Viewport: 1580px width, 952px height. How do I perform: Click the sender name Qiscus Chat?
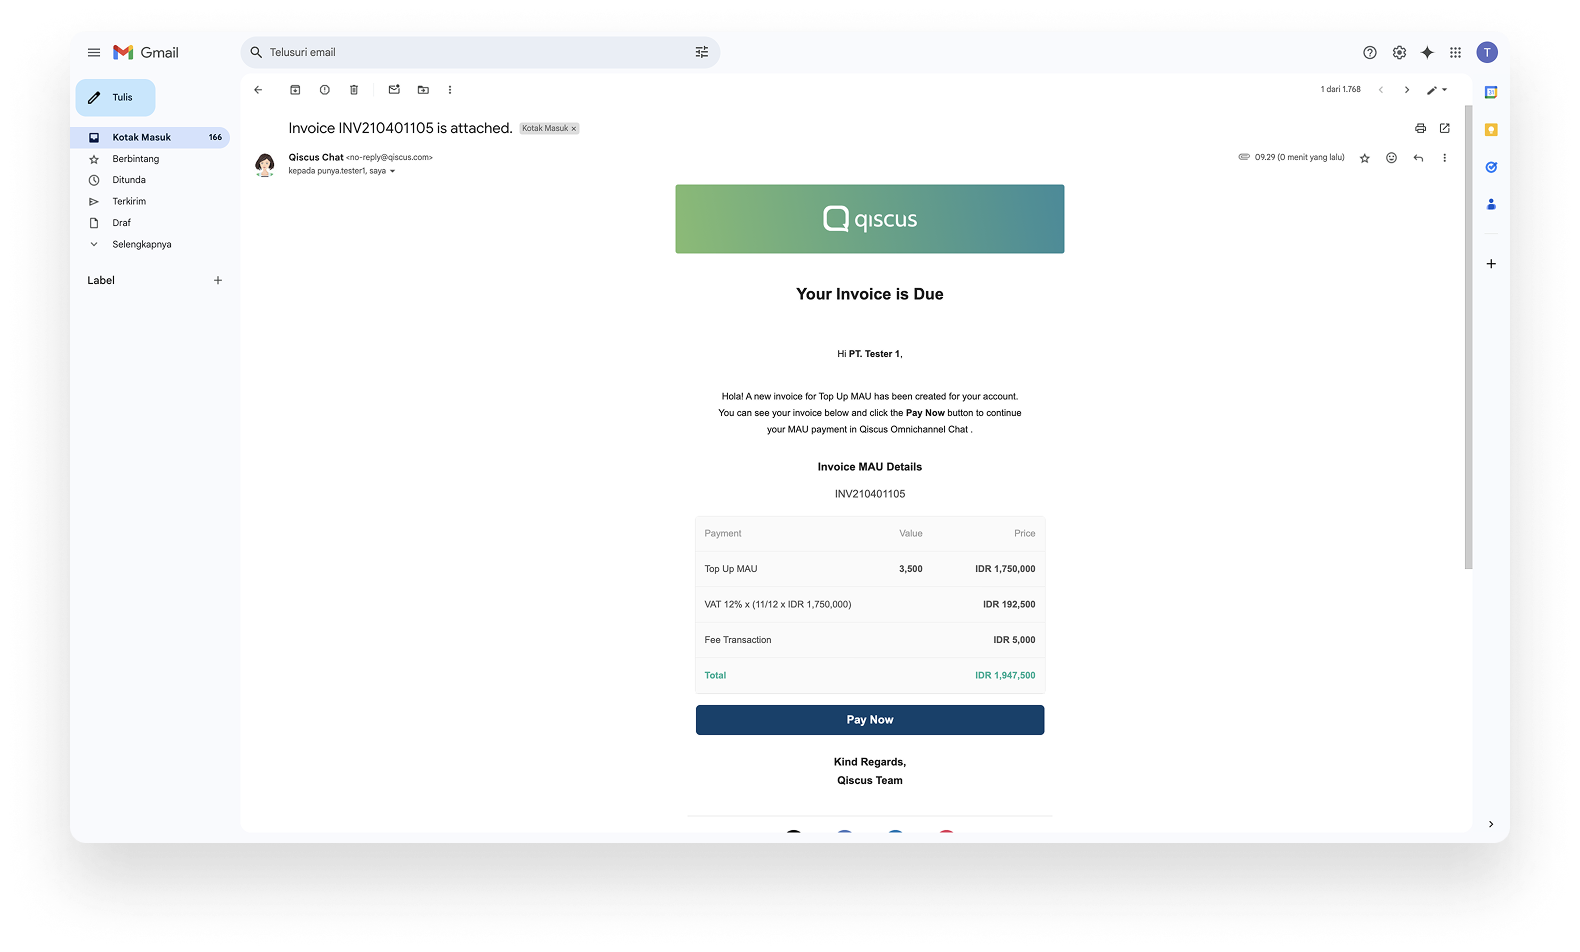316,157
